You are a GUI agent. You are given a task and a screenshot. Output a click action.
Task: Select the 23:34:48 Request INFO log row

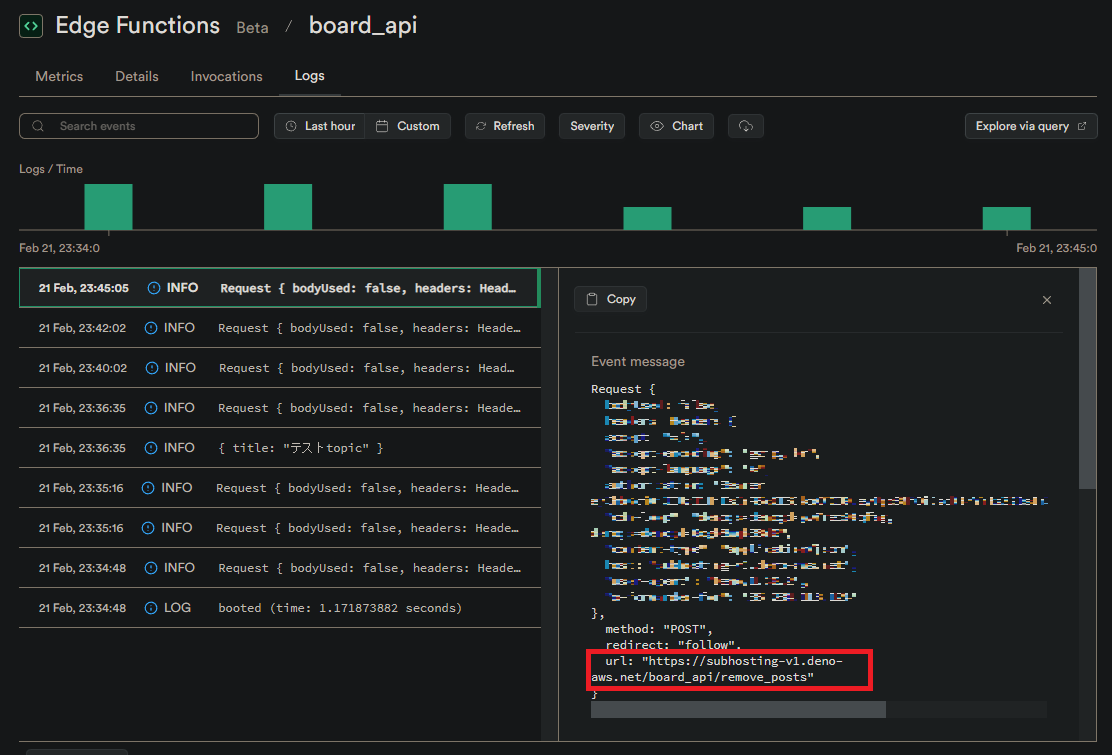coord(279,568)
